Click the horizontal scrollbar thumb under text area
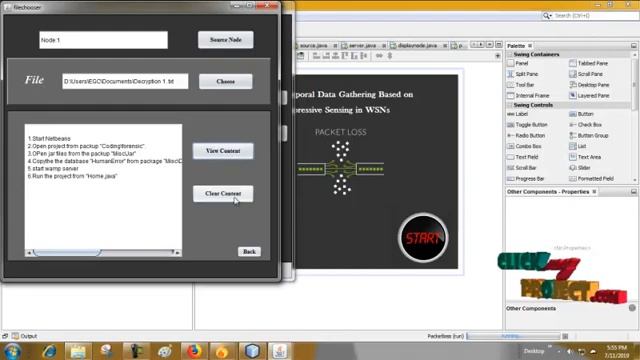640x360 pixels. point(67,253)
